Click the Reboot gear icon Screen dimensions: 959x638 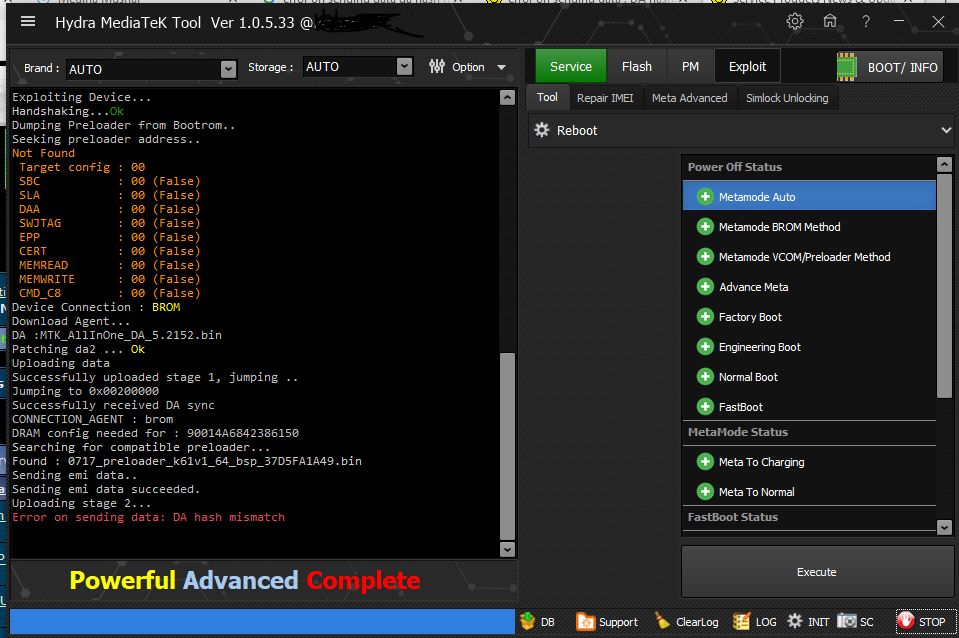pyautogui.click(x=542, y=130)
